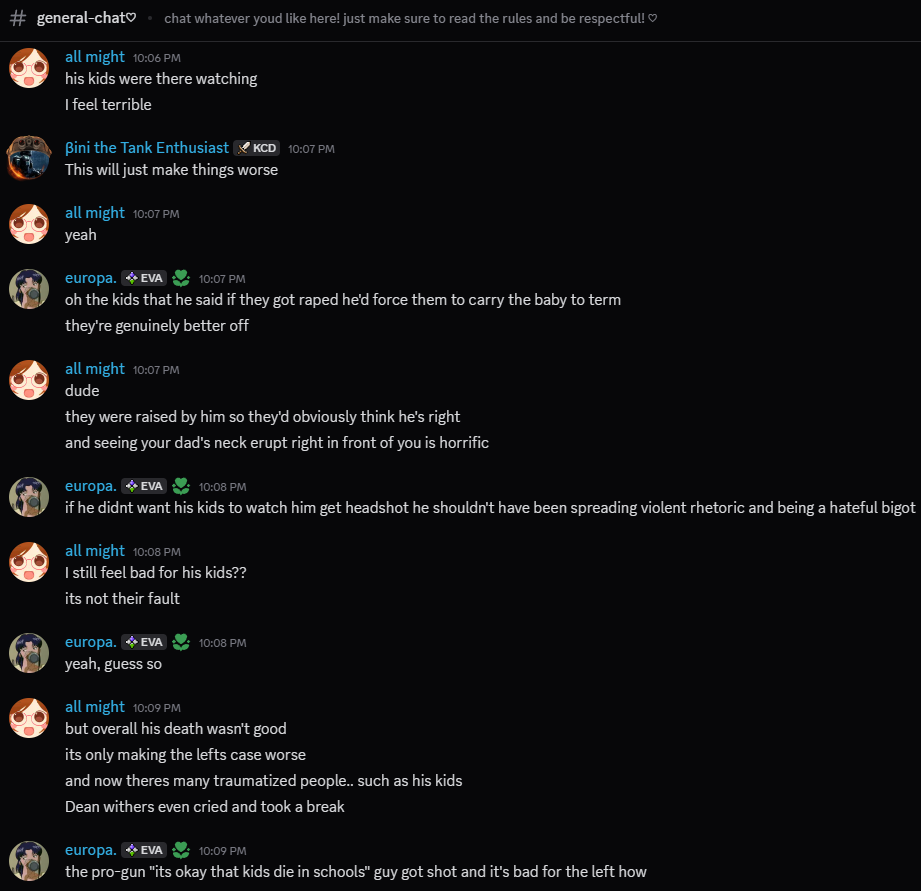Click the green heart icon at 10:09 PM
Viewport: 921px width, 891px height.
click(x=181, y=850)
